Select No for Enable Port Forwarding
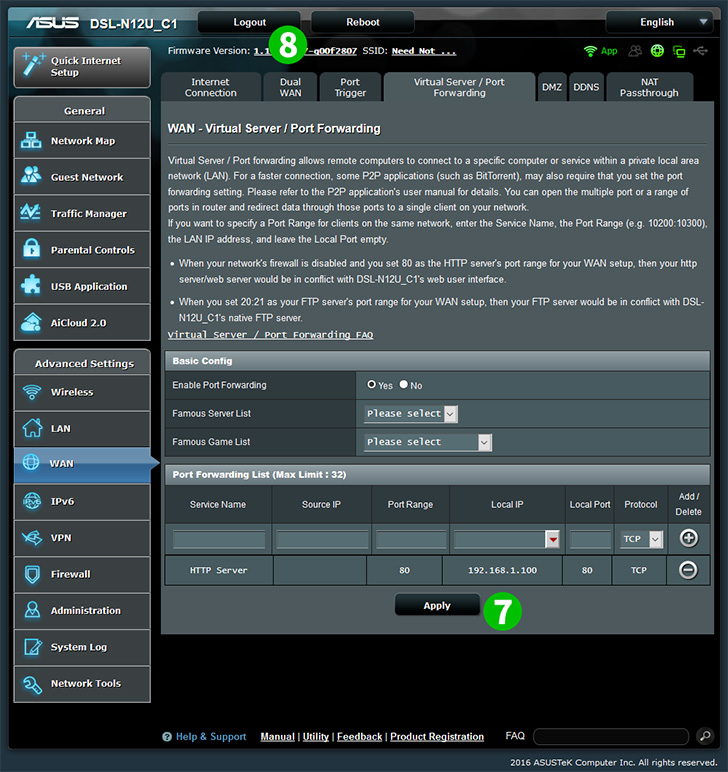The width and height of the screenshot is (728, 772). (404, 385)
